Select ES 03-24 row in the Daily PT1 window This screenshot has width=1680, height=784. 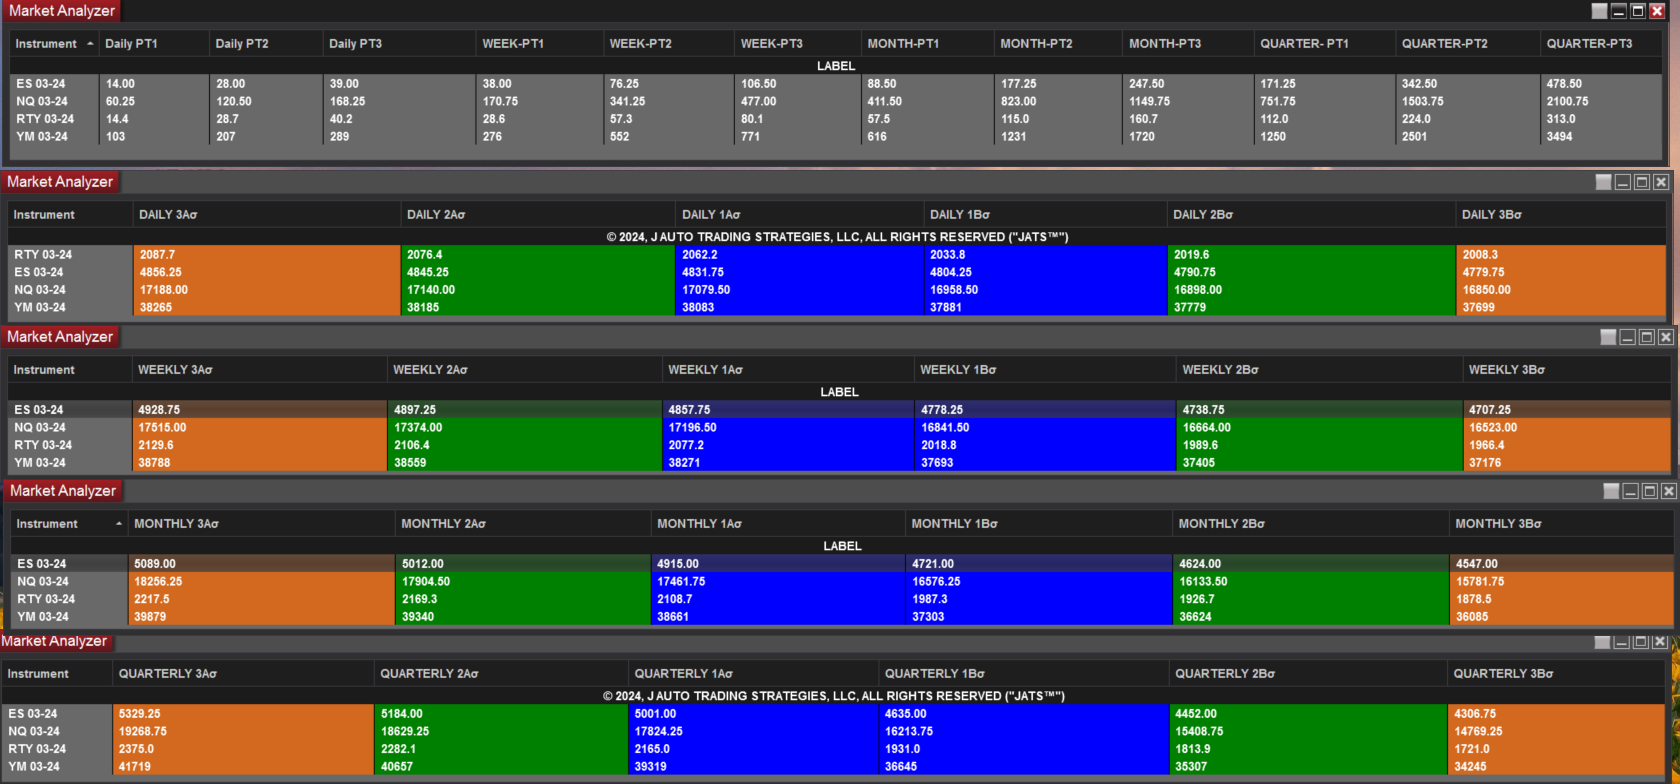[836, 84]
